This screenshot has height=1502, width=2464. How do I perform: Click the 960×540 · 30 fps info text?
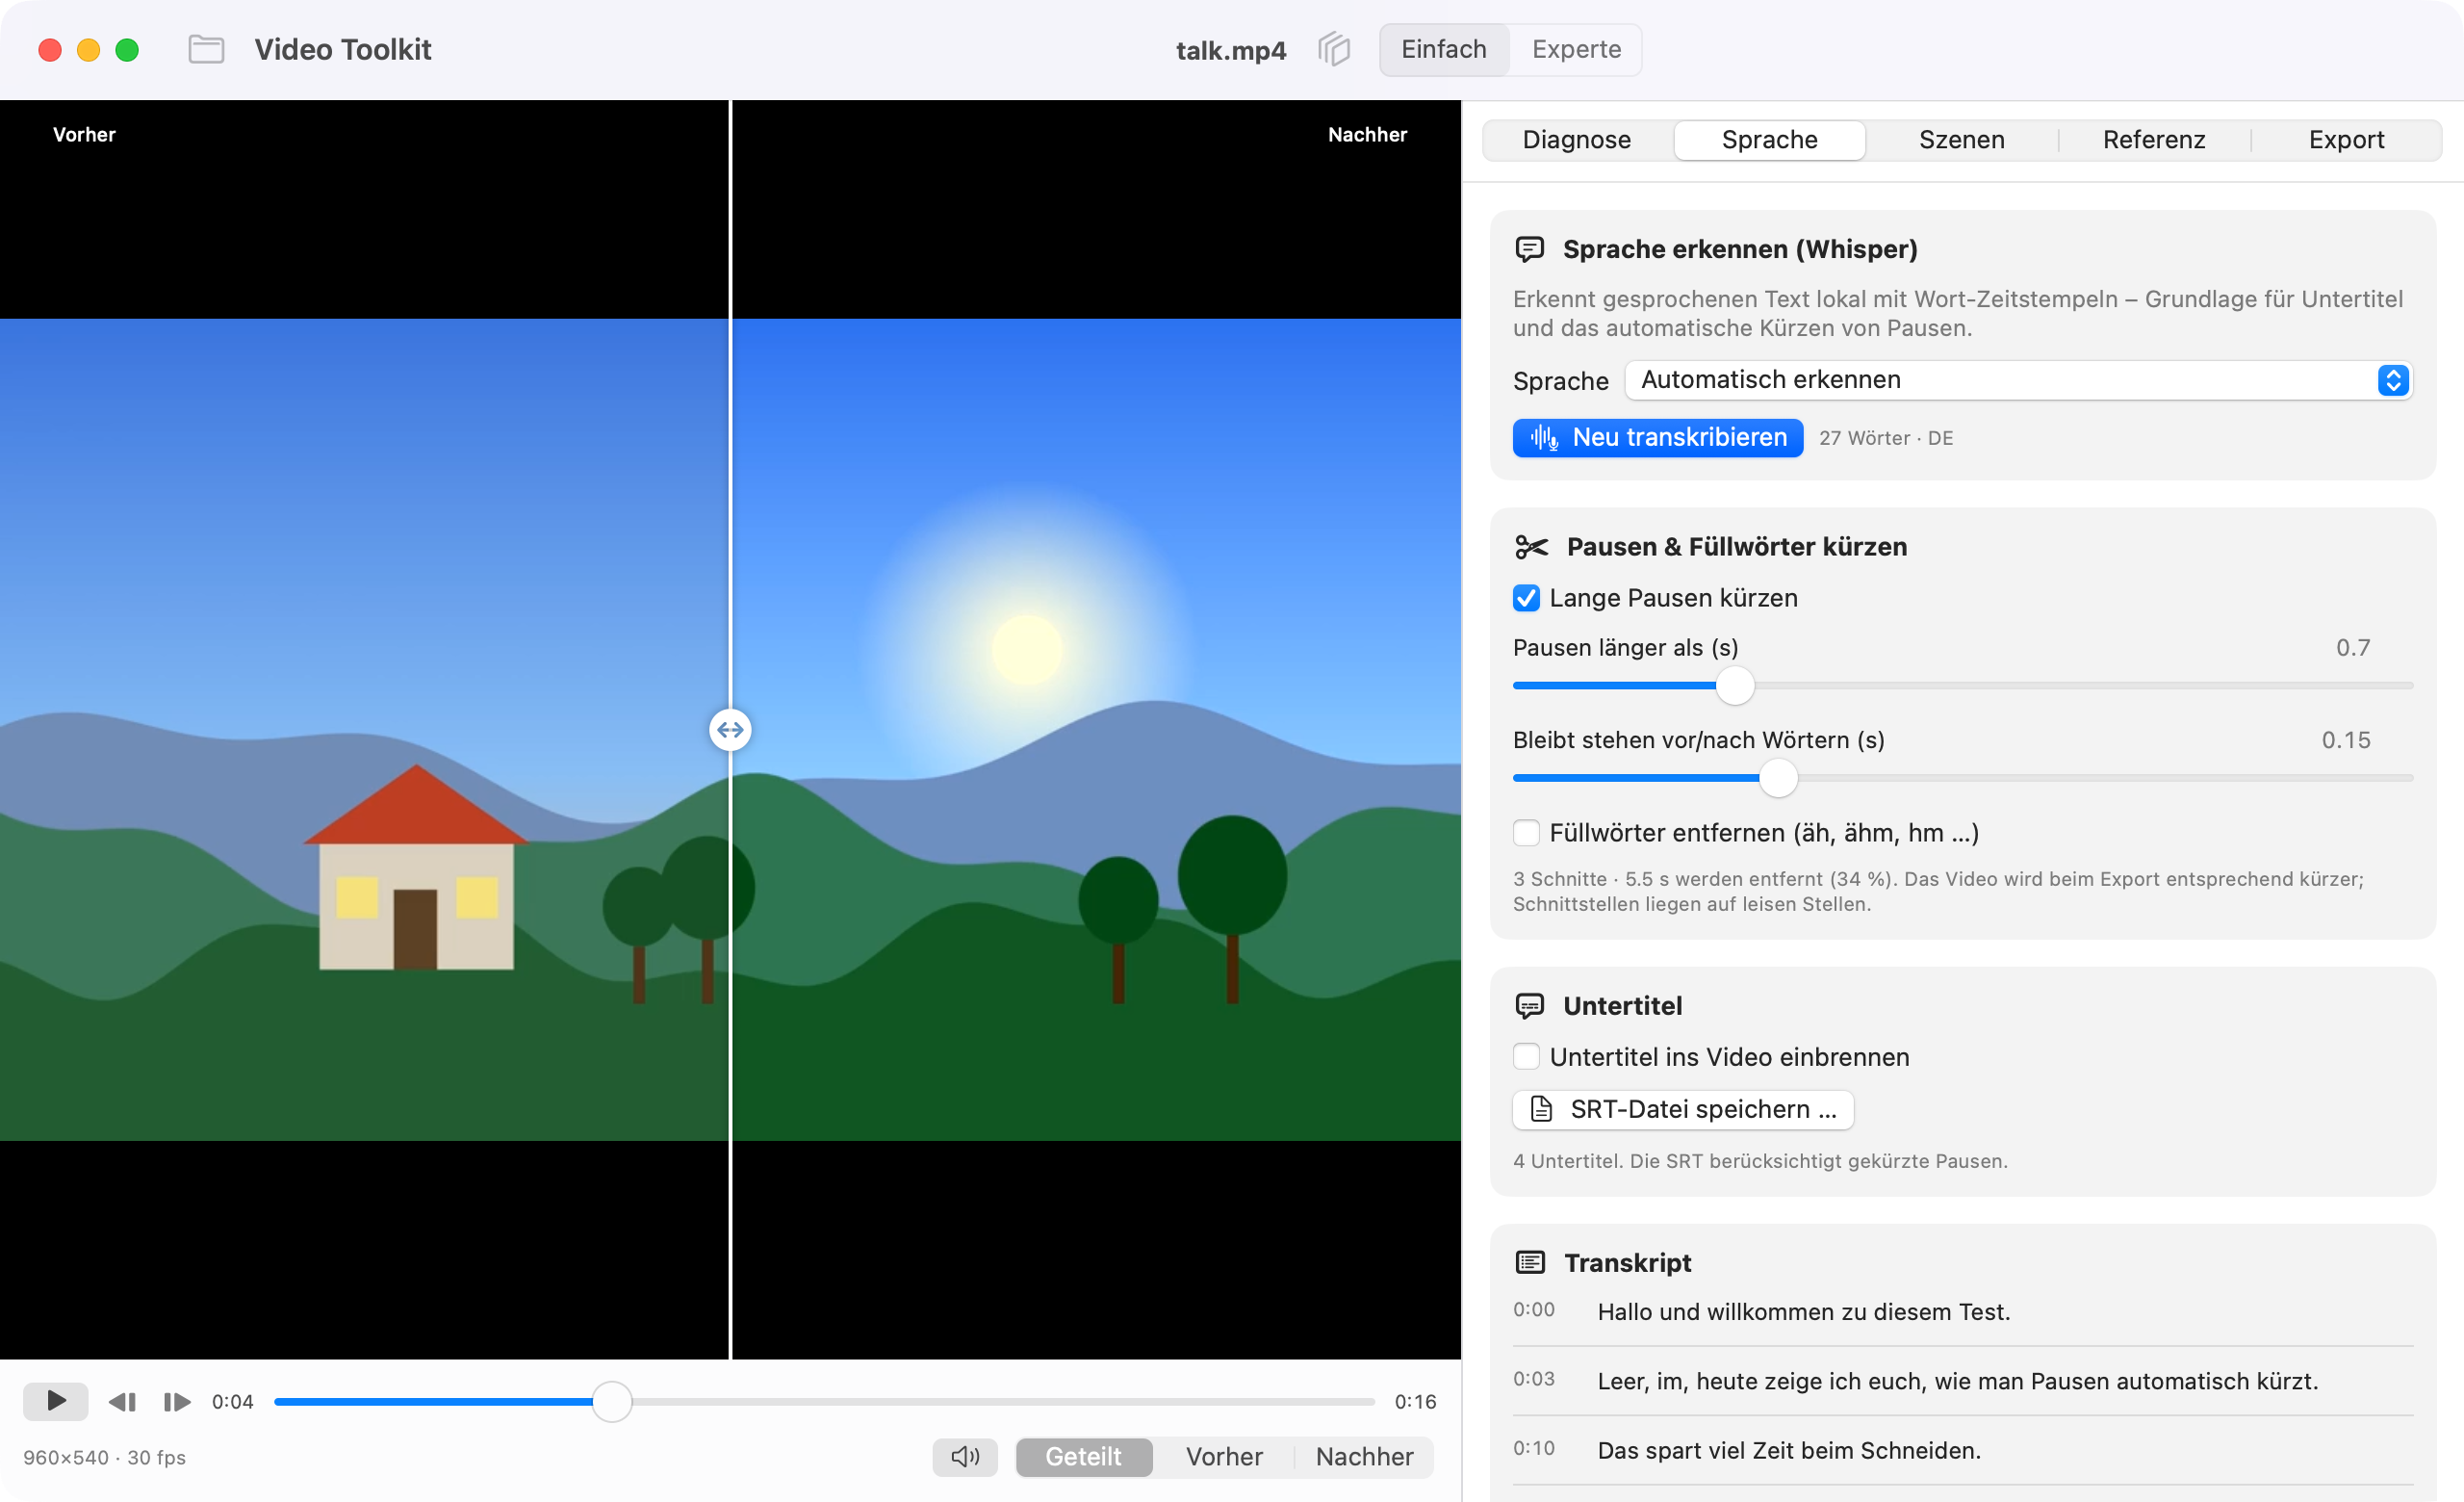tap(105, 1457)
